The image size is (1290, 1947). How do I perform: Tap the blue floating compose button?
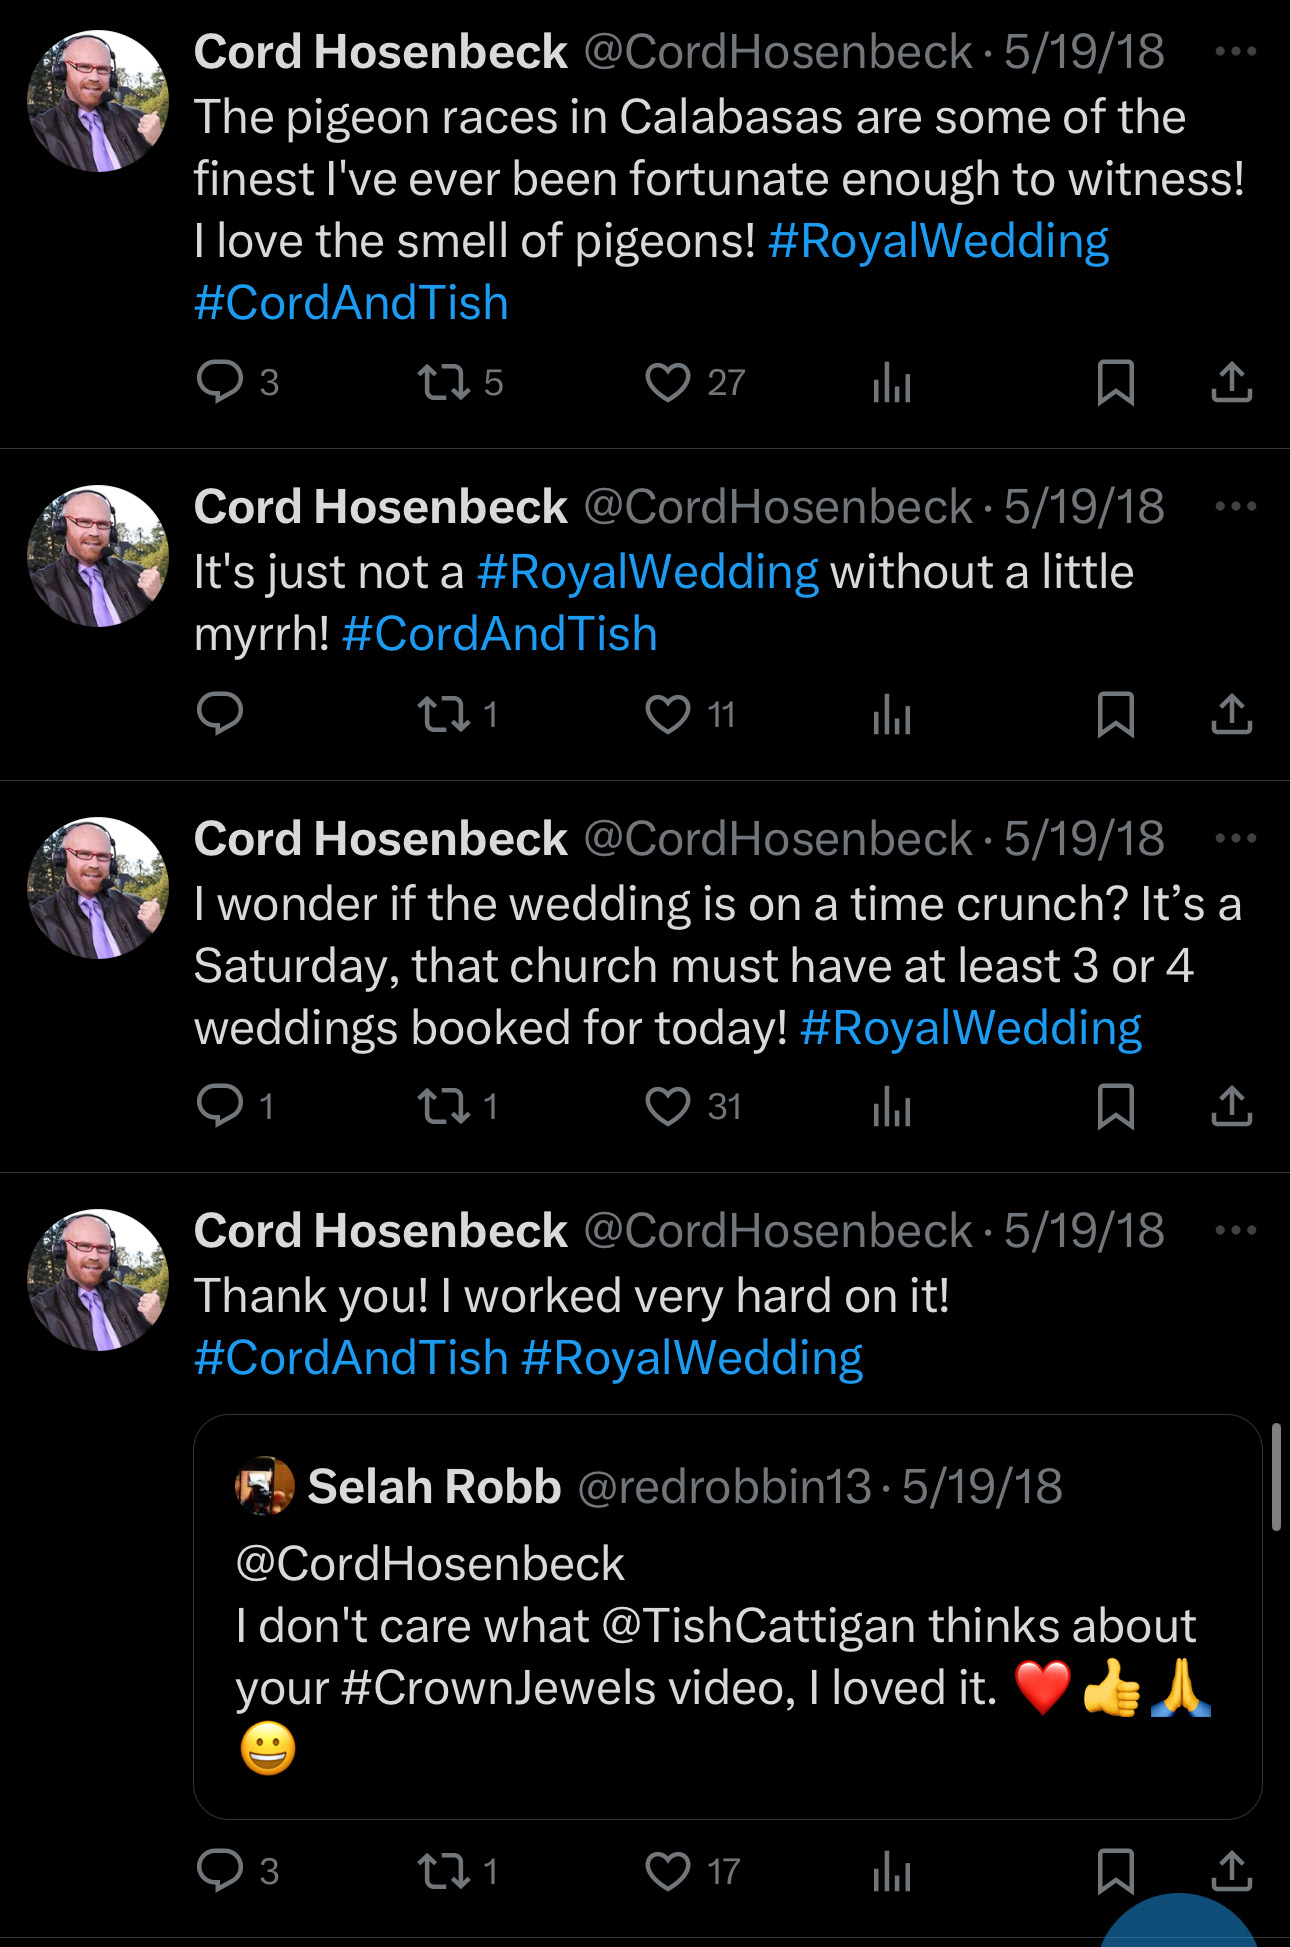pos(1180,1925)
